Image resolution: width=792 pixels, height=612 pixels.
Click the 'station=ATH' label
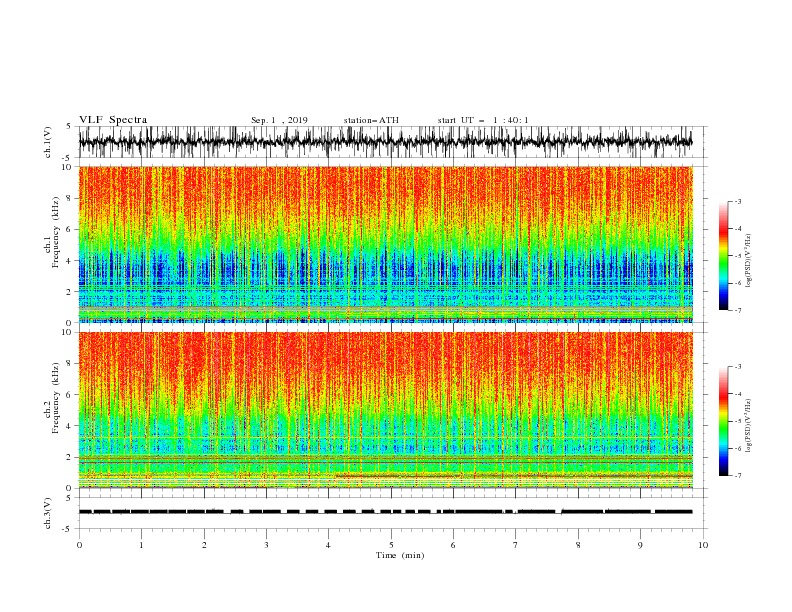[x=371, y=120]
